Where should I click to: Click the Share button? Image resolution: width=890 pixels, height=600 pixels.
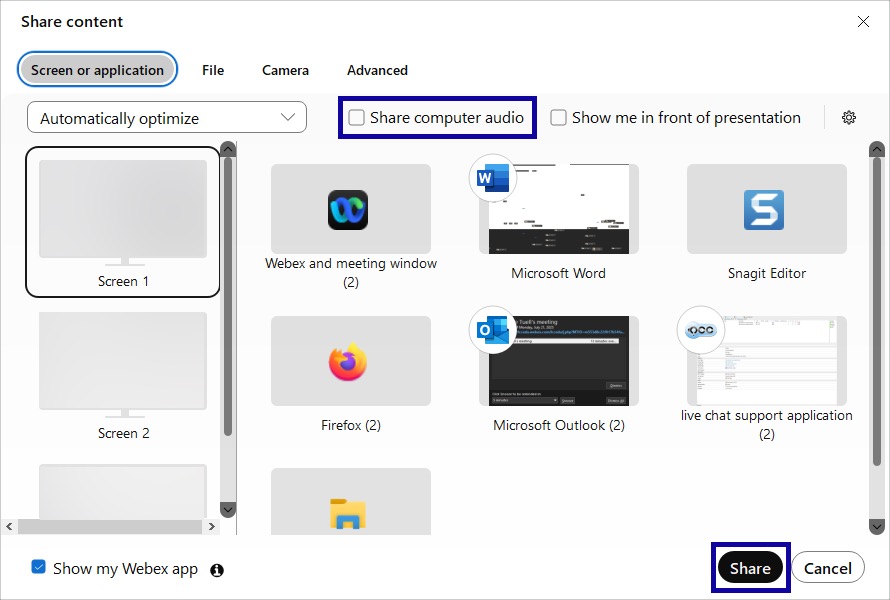[750, 568]
